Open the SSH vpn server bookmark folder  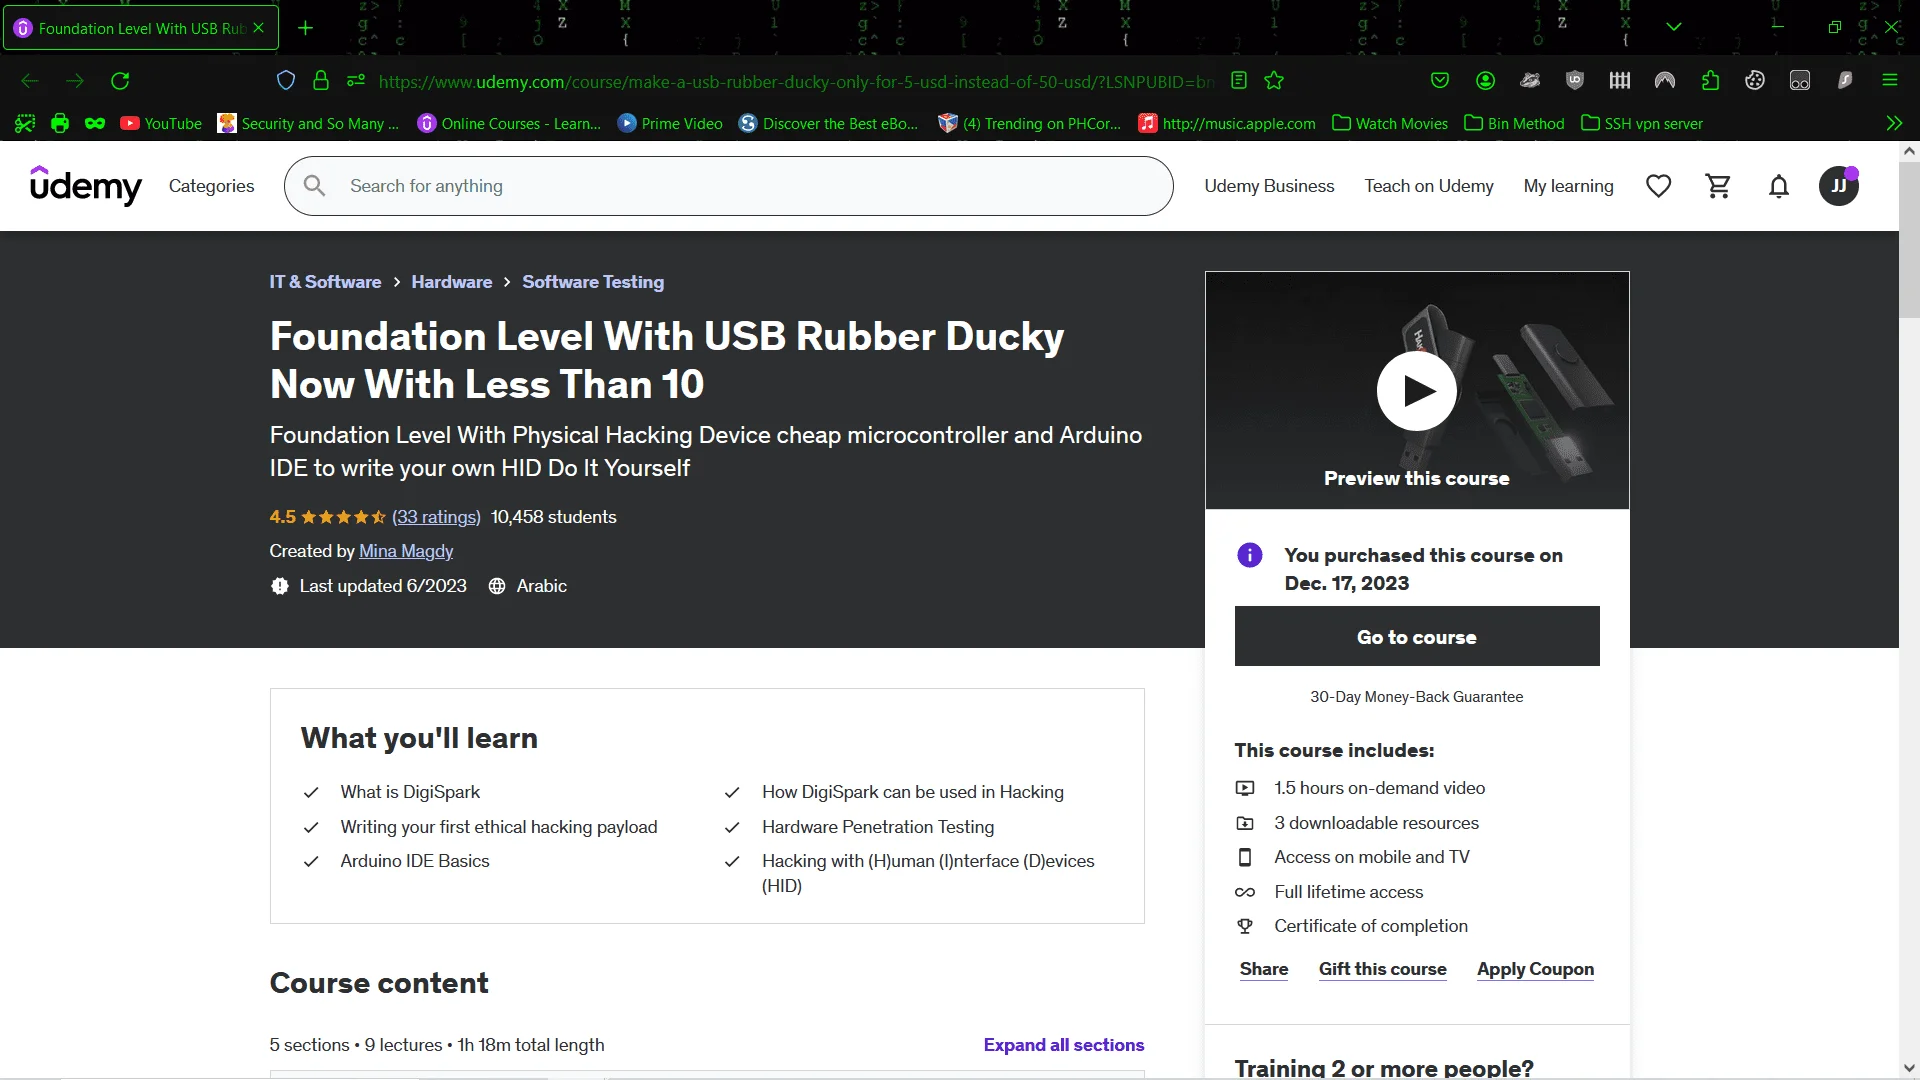1642,123
